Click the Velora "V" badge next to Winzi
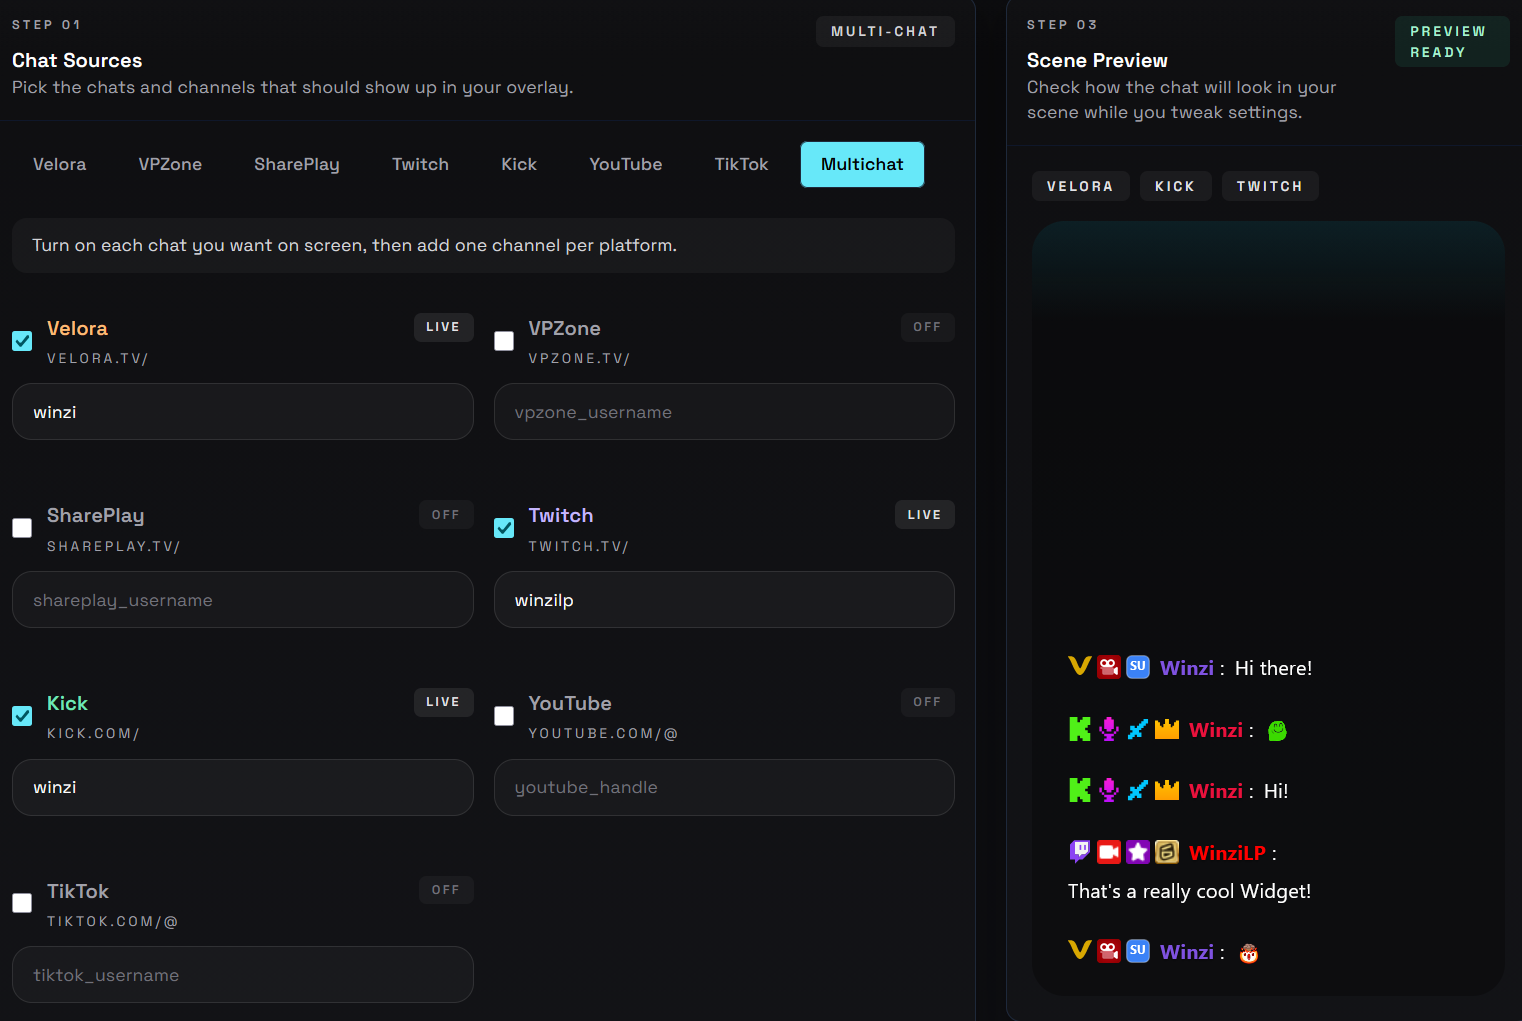Image resolution: width=1522 pixels, height=1021 pixels. point(1079,667)
